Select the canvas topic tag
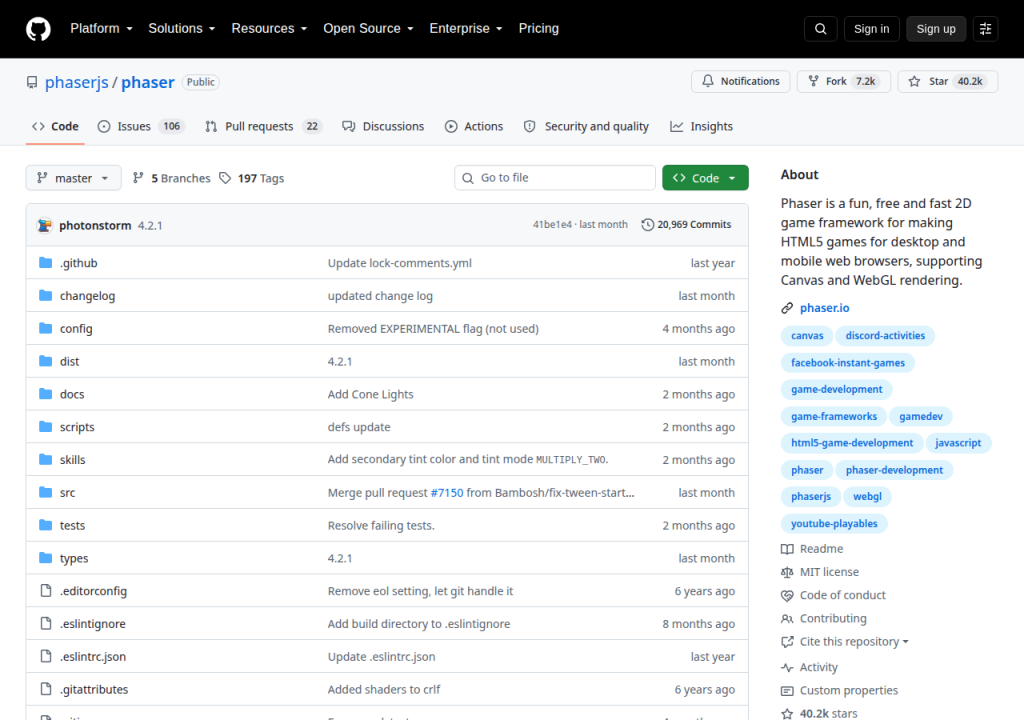 (x=807, y=336)
